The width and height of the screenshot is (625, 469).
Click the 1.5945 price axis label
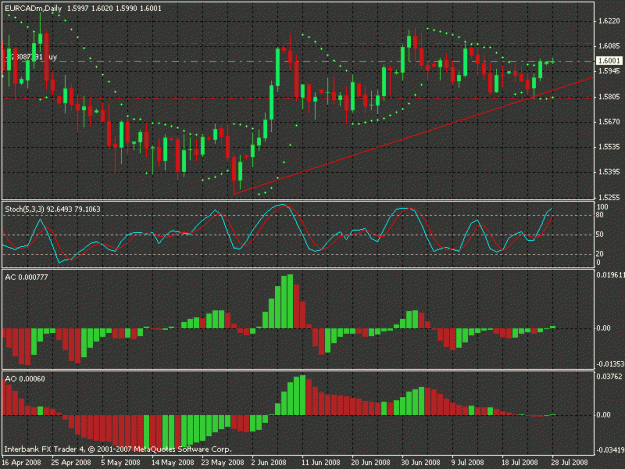[609, 71]
